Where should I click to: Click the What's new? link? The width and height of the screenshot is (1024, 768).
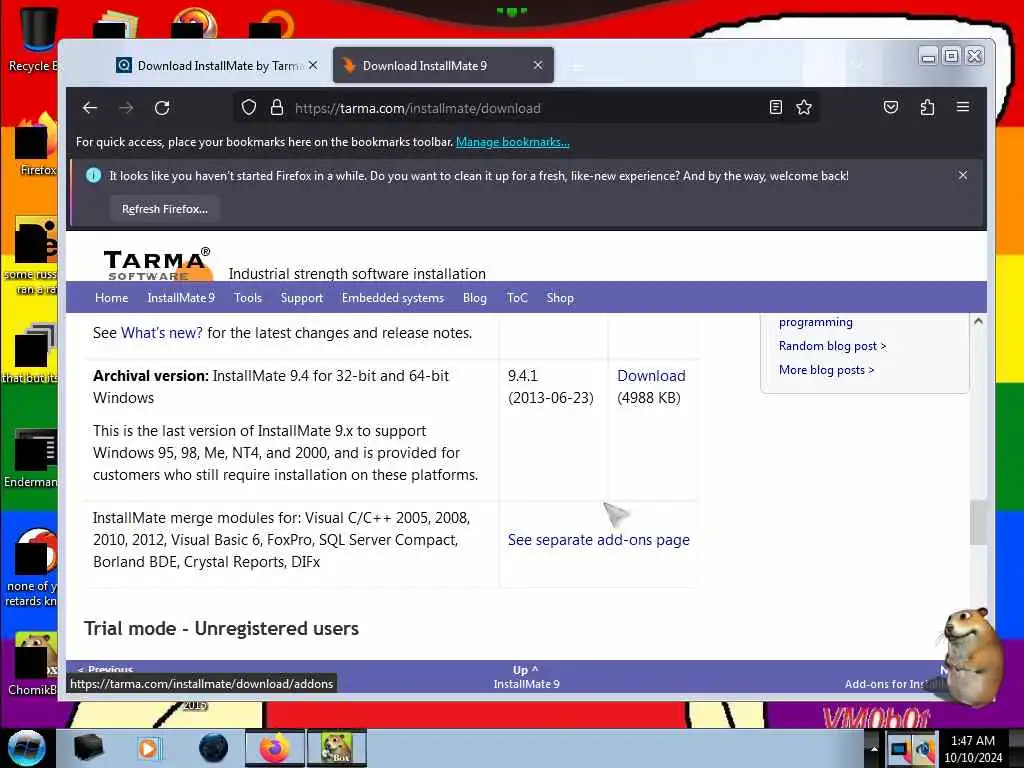pos(162,332)
